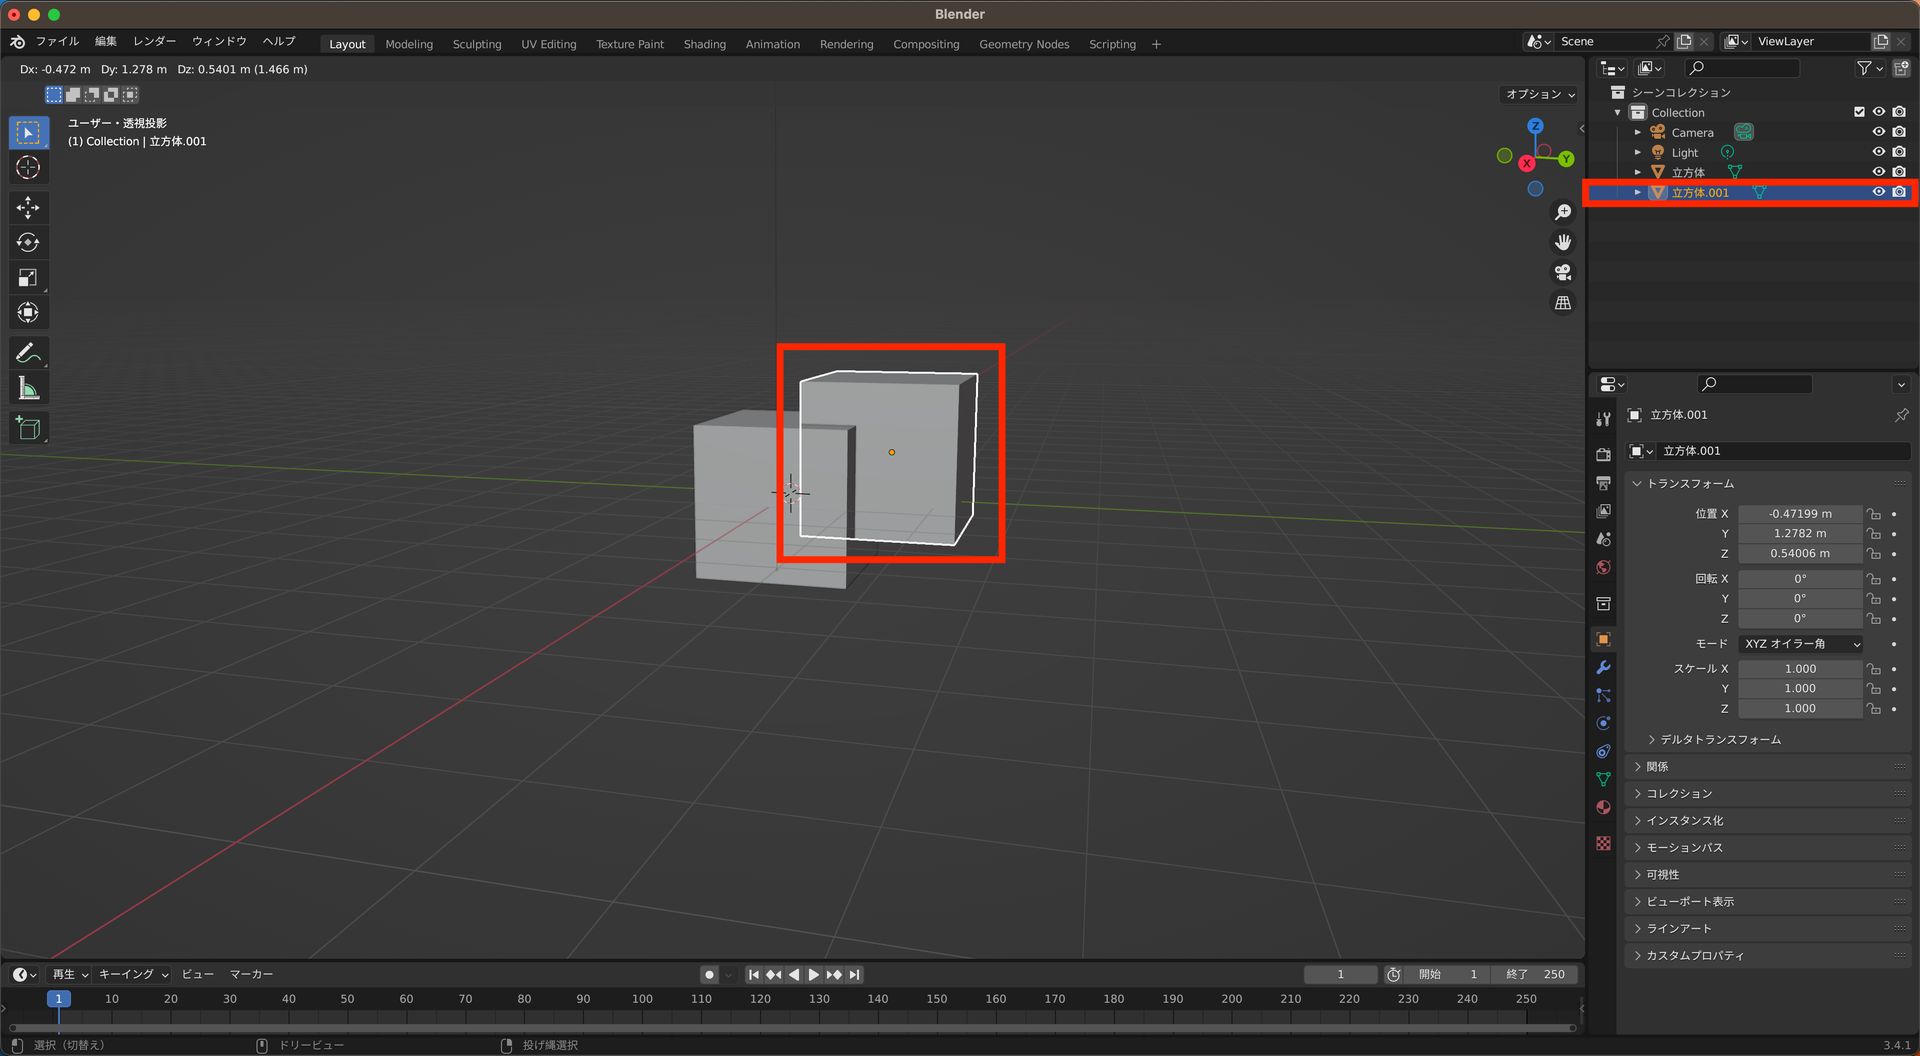This screenshot has height=1056, width=1920.
Task: Open the Modifier properties wrench tab
Action: pyautogui.click(x=1603, y=667)
